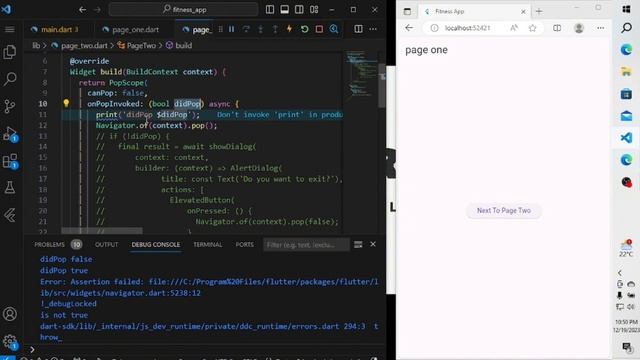
Task: Close the Fitness App browser tab
Action: (523, 11)
